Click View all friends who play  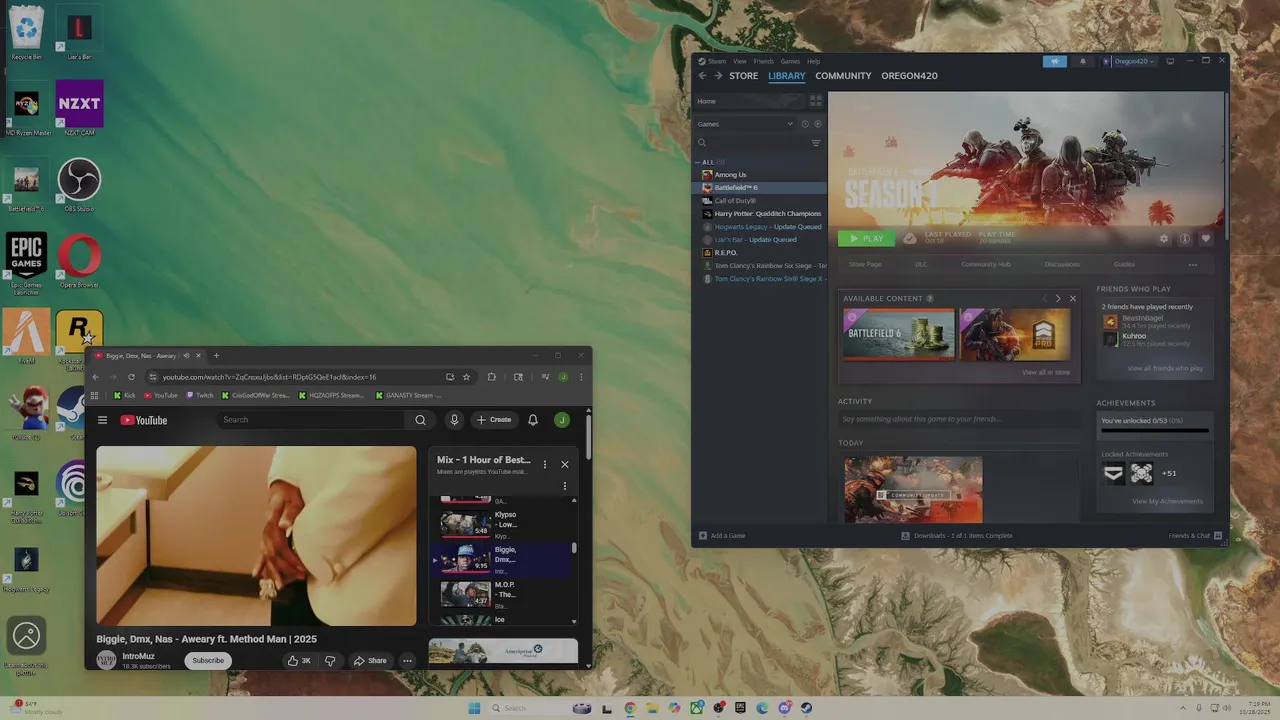pos(1165,369)
